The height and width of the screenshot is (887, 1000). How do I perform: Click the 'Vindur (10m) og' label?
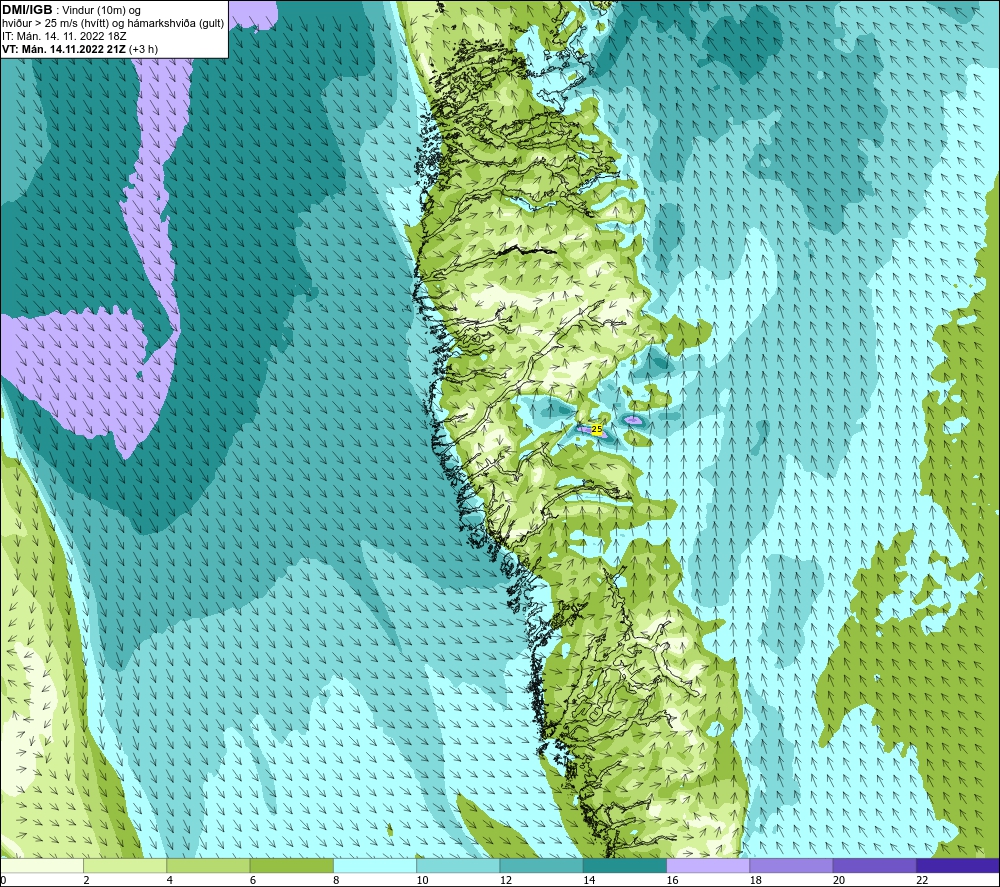point(103,11)
